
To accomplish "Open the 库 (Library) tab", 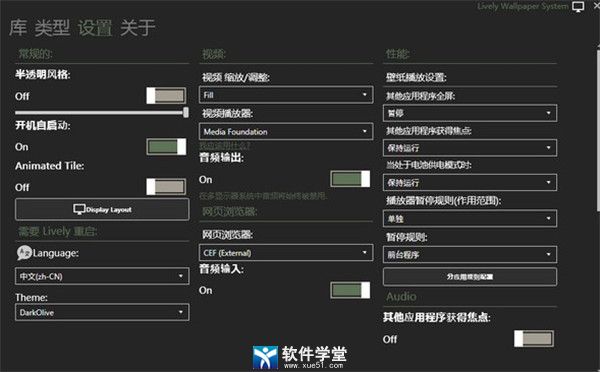I will pos(18,28).
